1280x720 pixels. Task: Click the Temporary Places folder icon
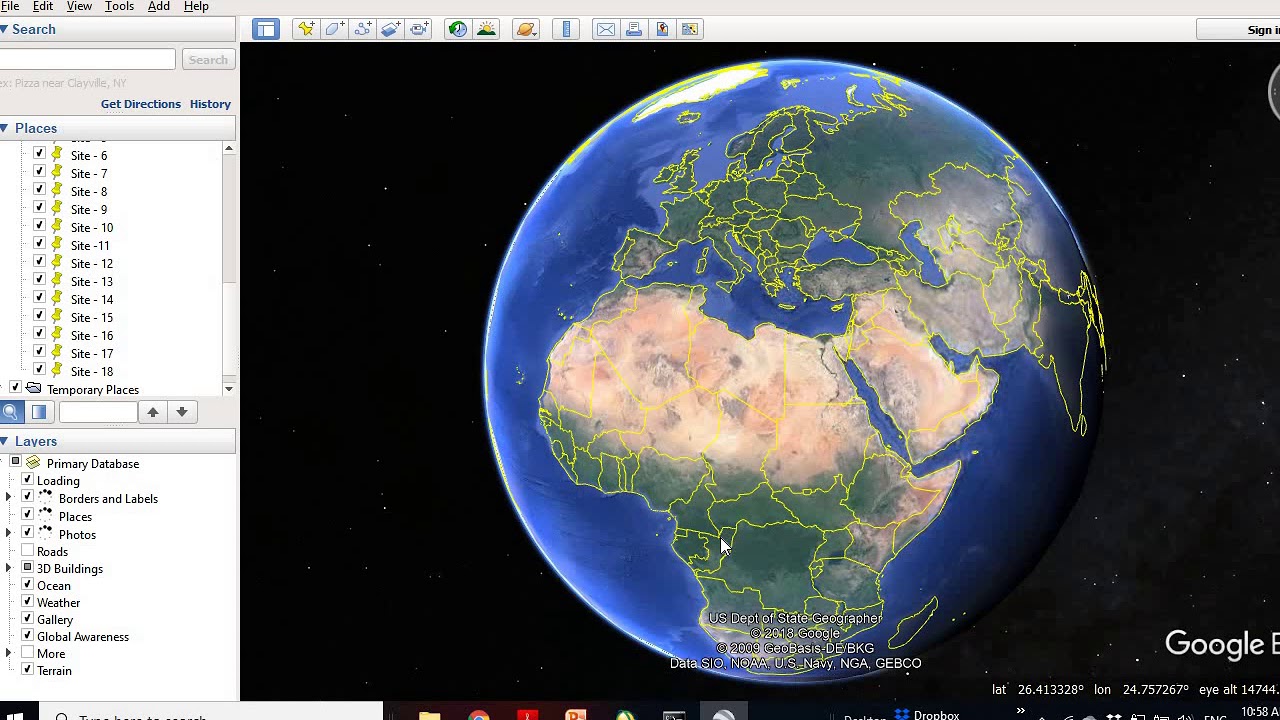coord(33,389)
